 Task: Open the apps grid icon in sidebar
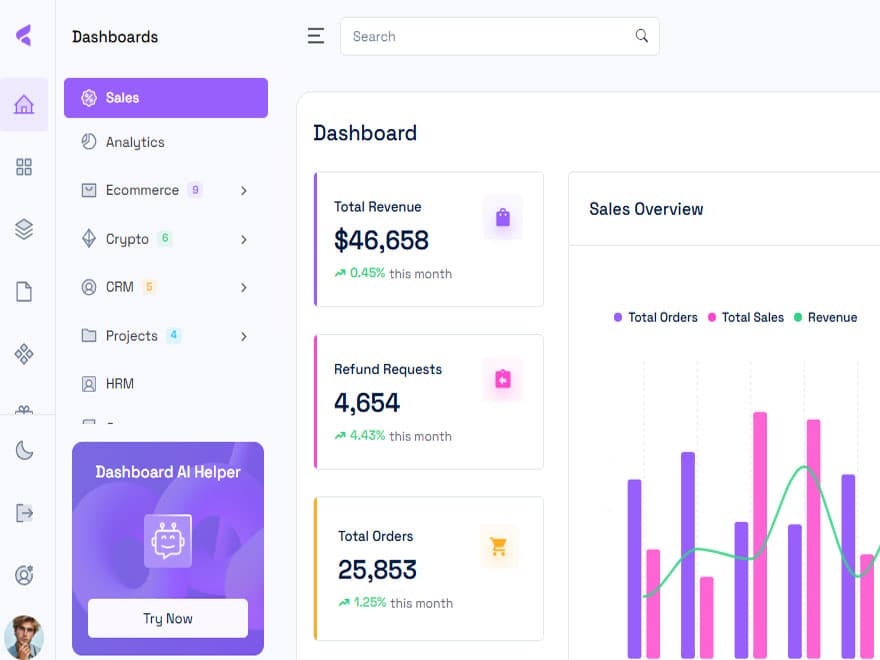coord(24,167)
